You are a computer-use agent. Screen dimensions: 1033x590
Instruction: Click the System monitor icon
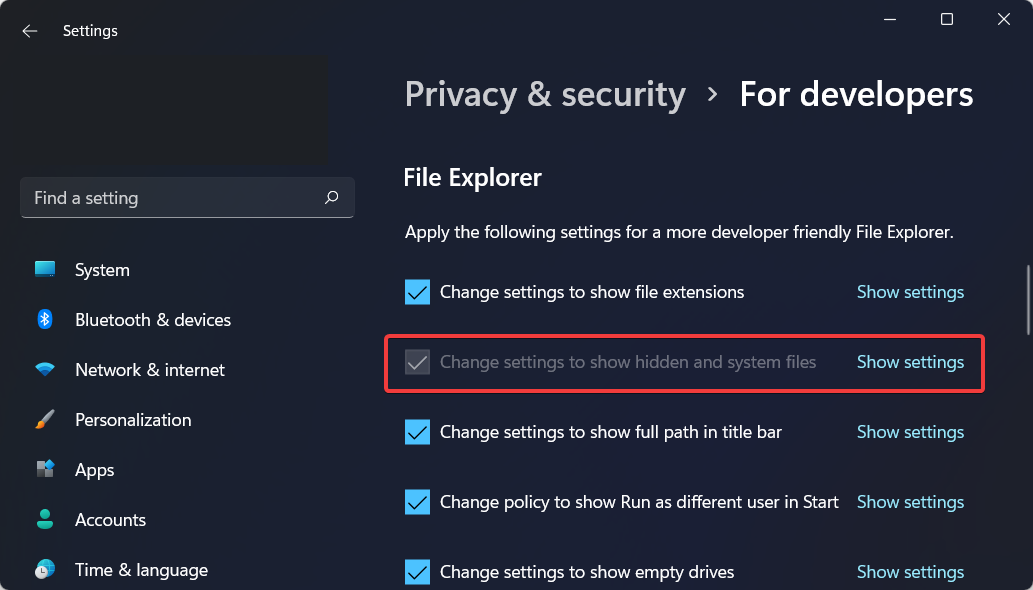point(45,270)
